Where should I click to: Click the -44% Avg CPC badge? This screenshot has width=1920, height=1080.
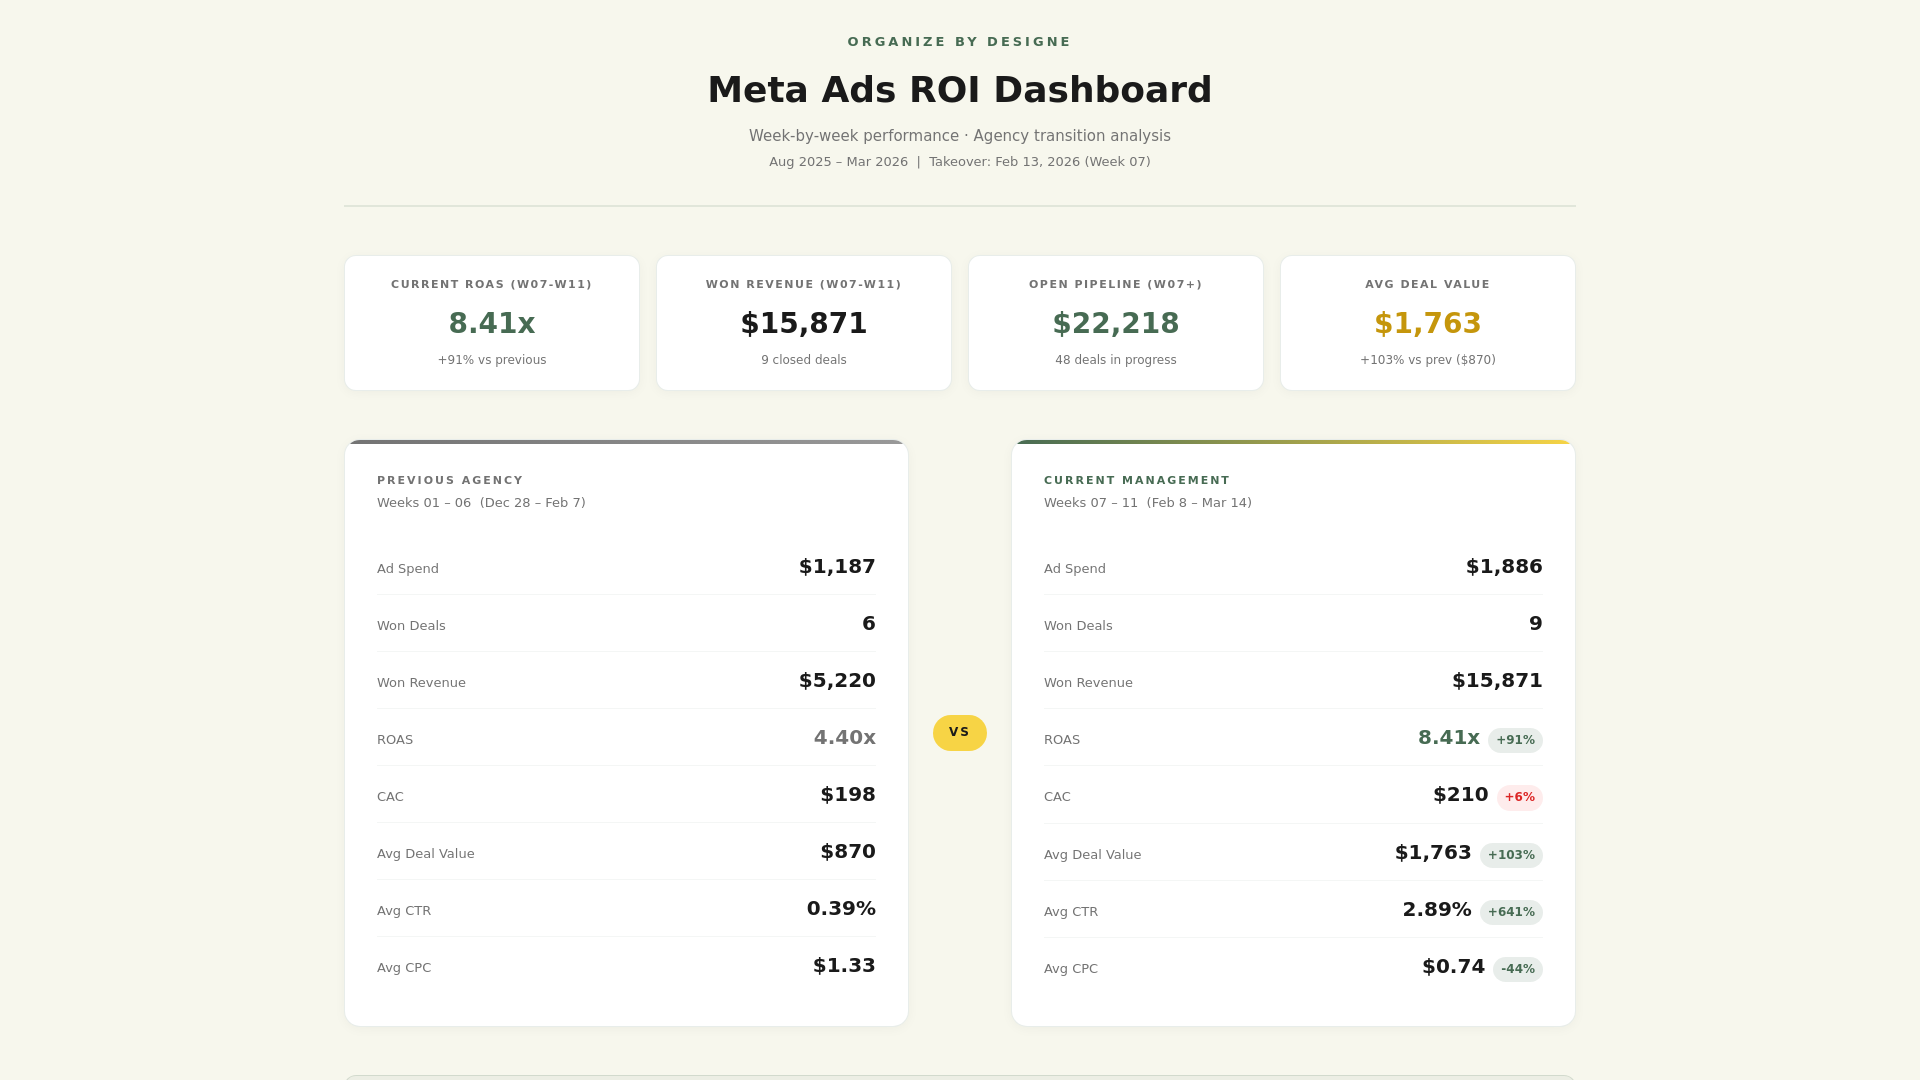(1518, 969)
